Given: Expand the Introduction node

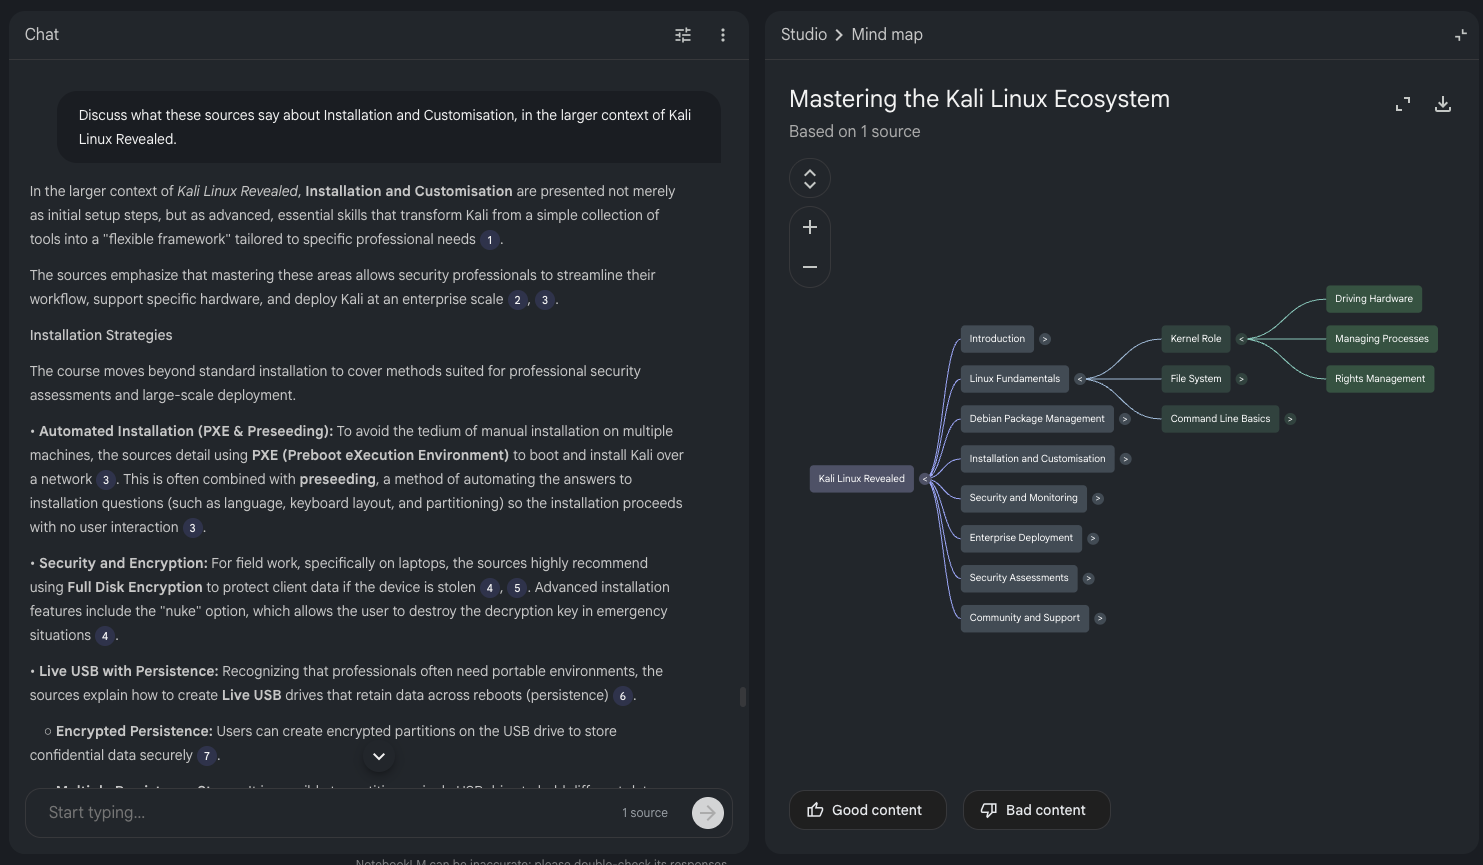Looking at the screenshot, I should (x=1045, y=339).
